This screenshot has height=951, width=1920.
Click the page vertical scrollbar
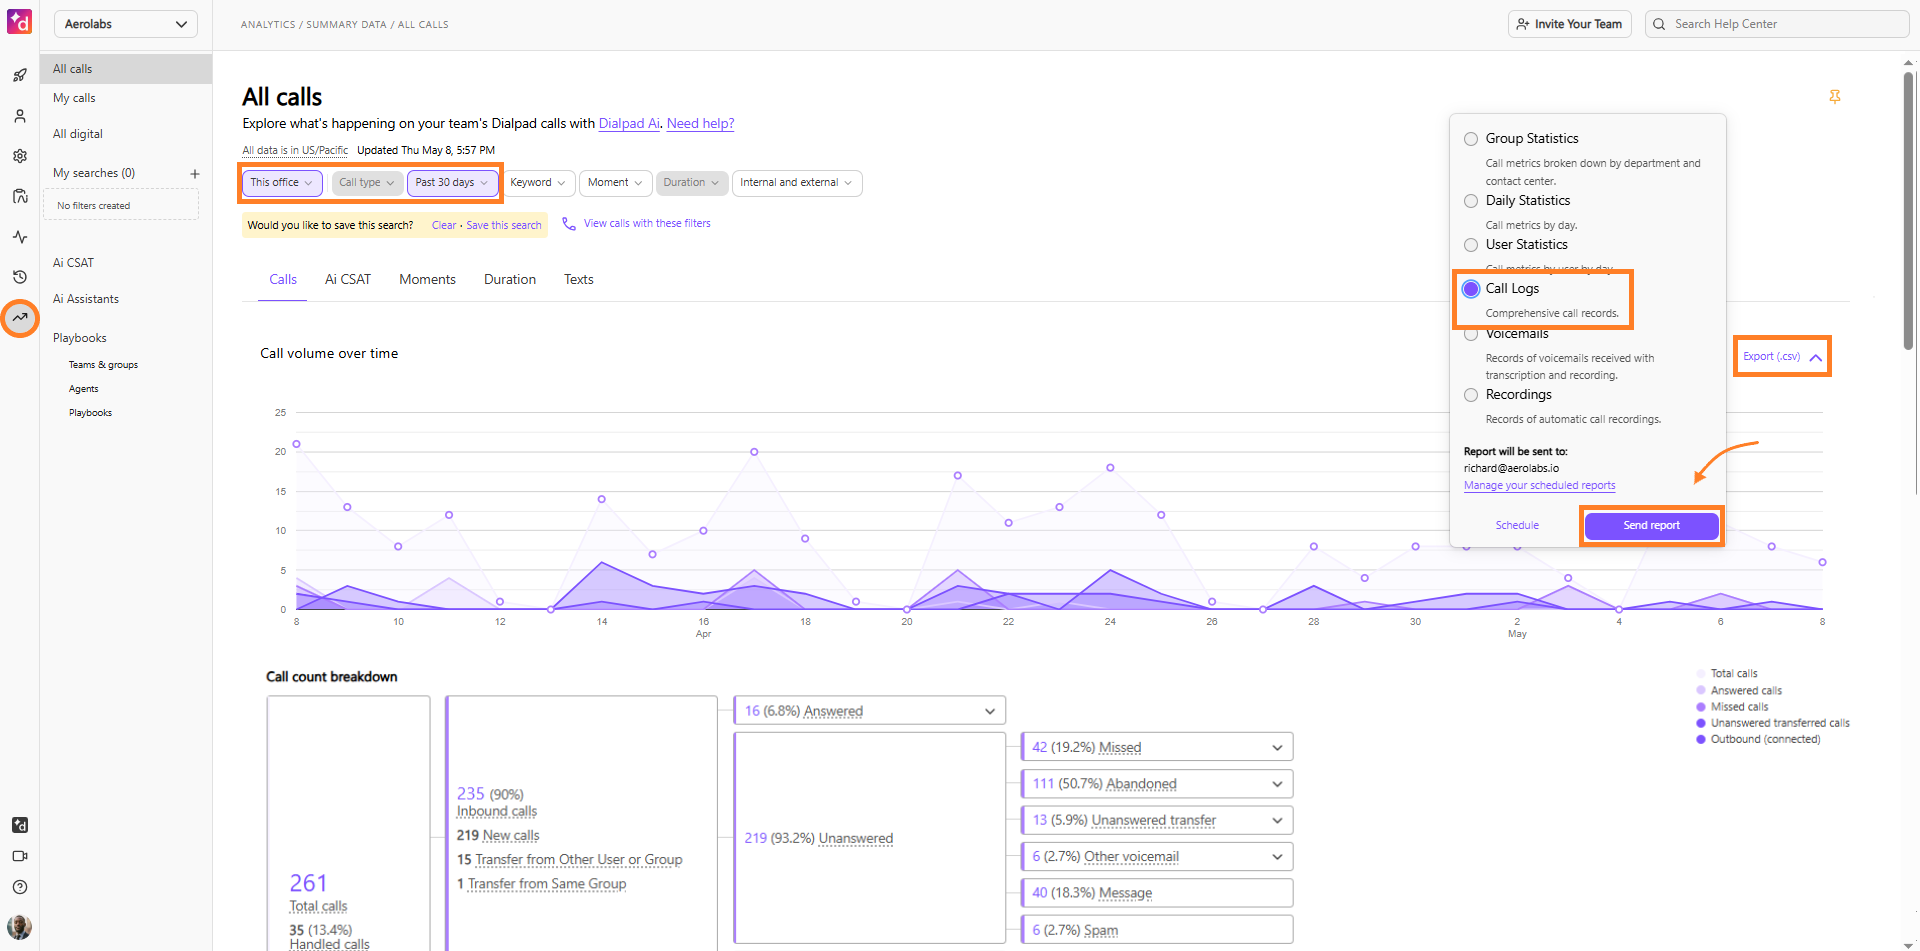click(x=1908, y=210)
